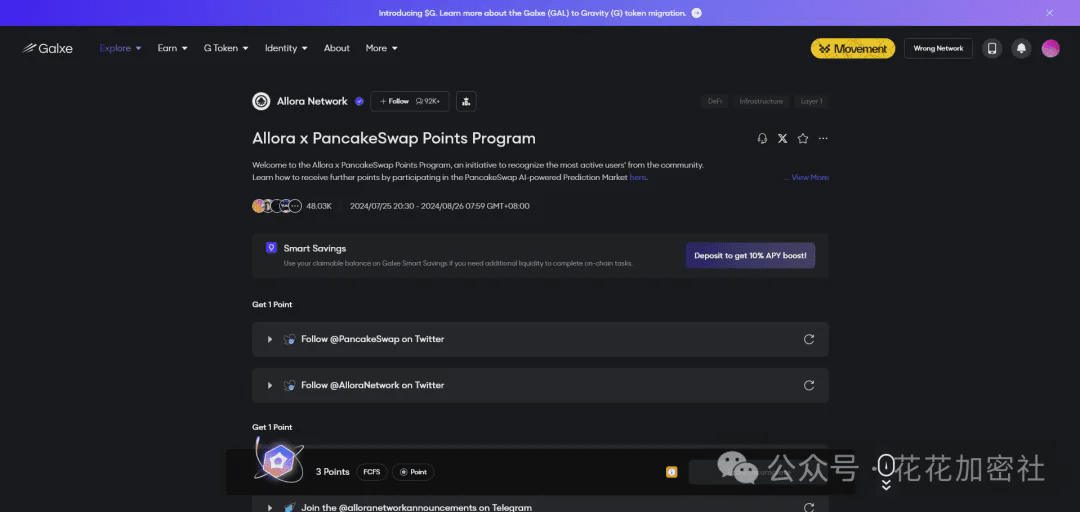
Task: Click the participant avatars group
Action: coord(277,206)
